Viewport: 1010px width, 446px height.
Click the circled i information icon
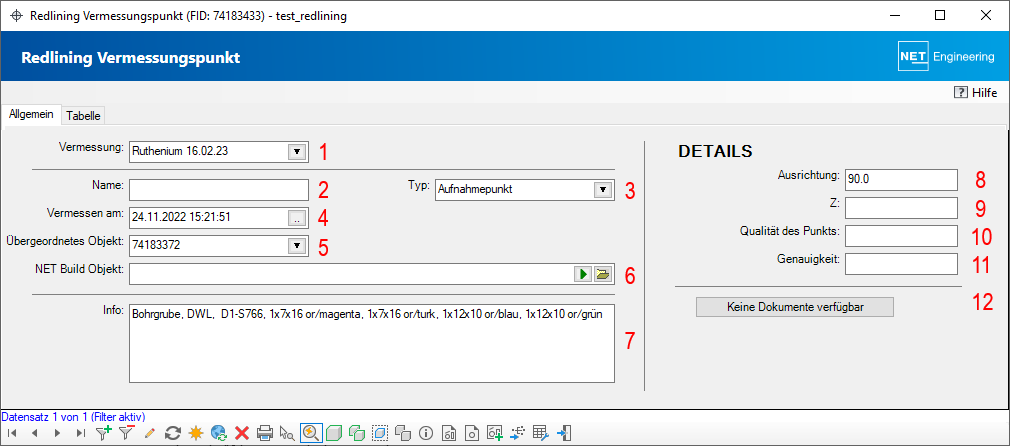[x=425, y=433]
